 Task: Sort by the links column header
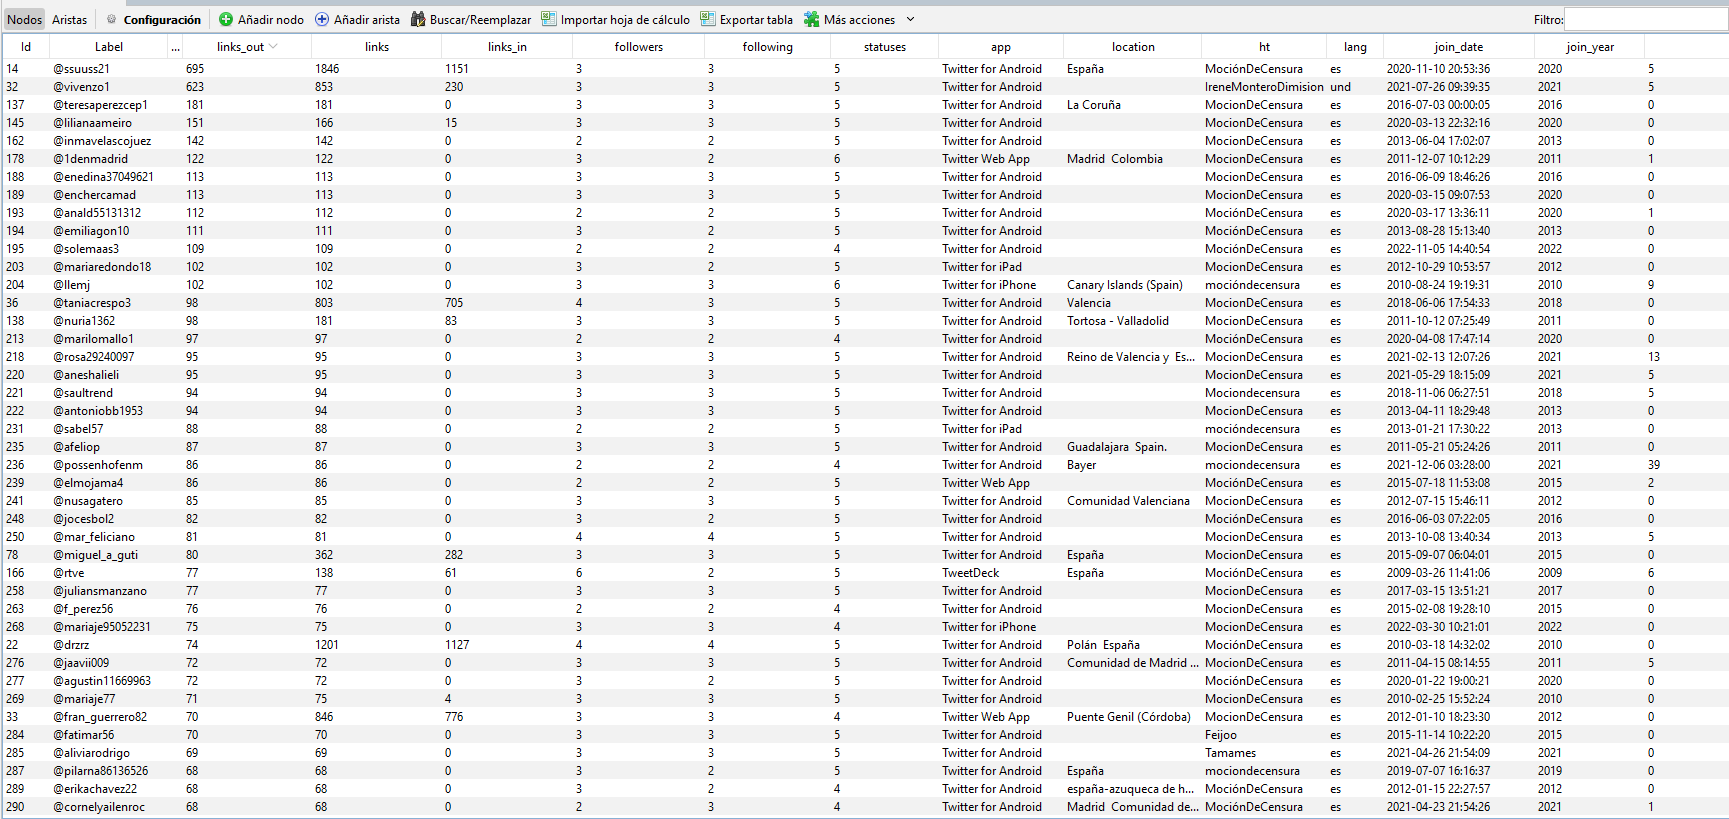[377, 47]
